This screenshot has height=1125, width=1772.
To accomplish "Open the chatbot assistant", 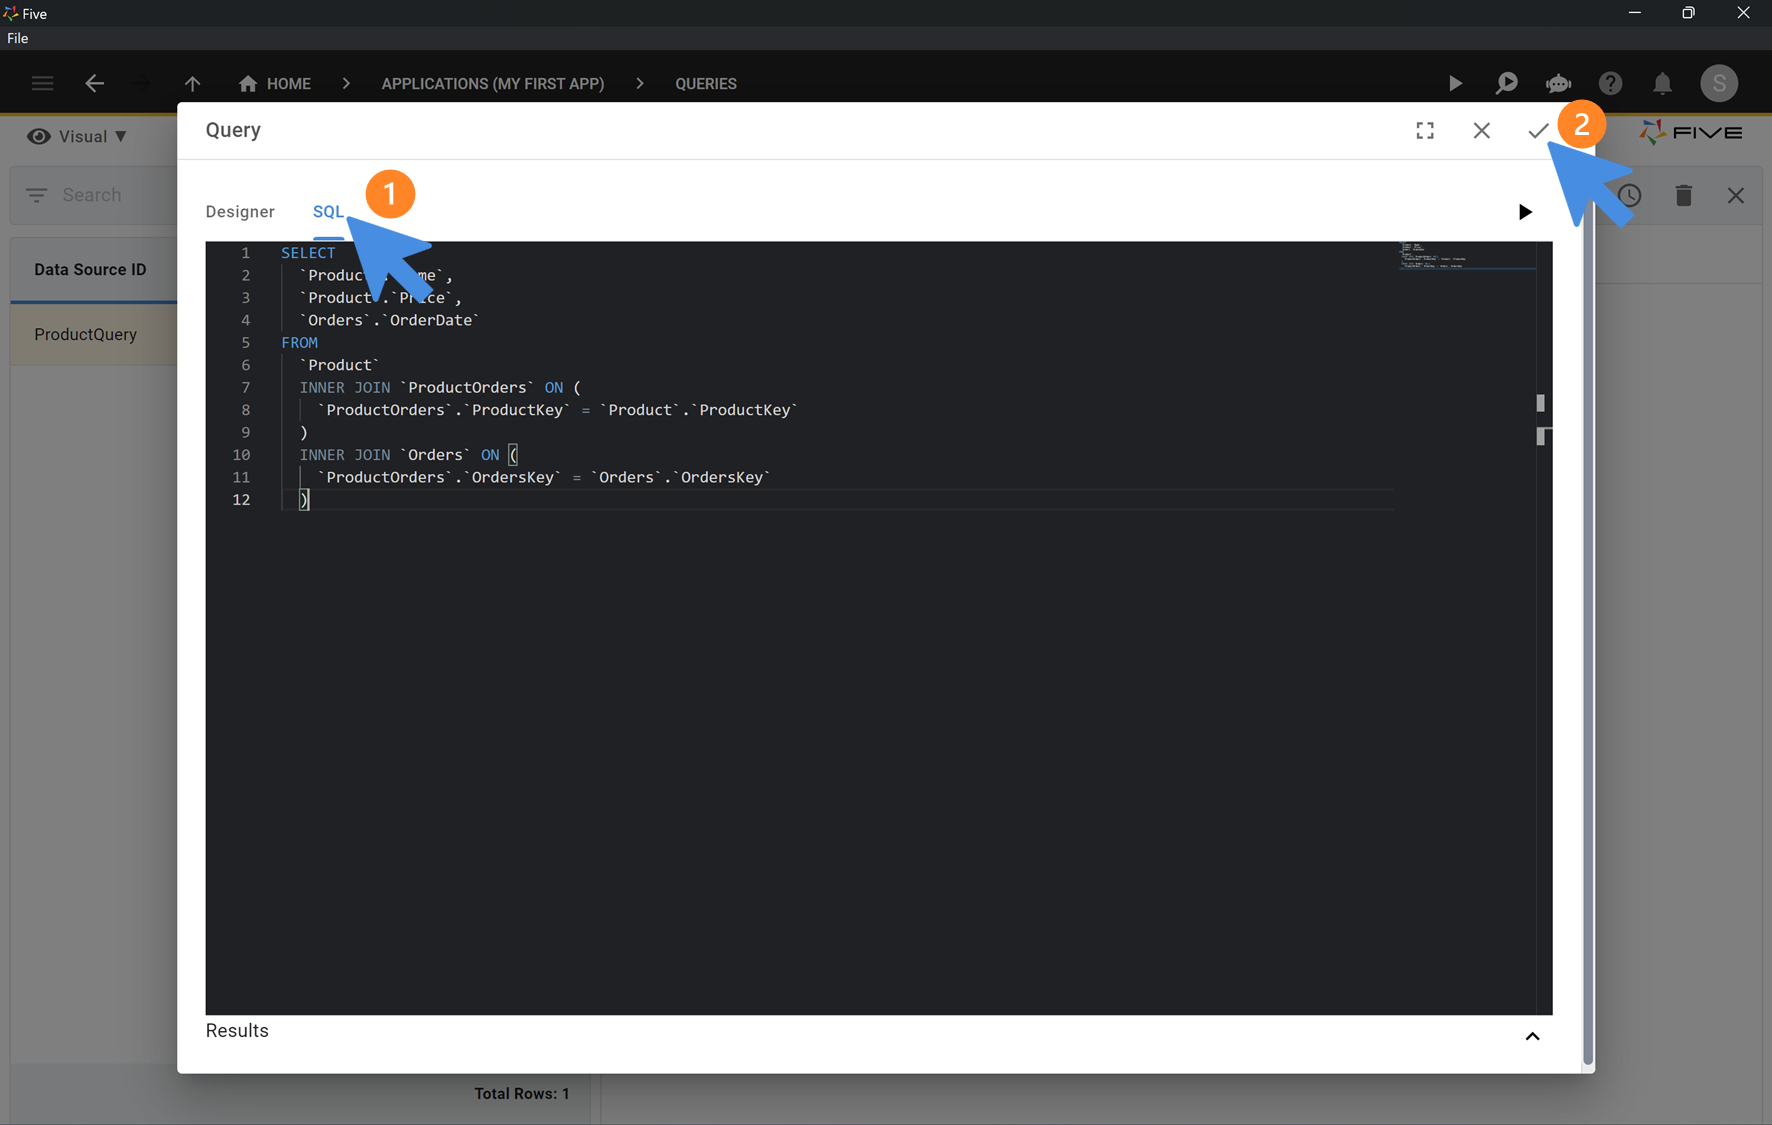I will pos(1558,83).
